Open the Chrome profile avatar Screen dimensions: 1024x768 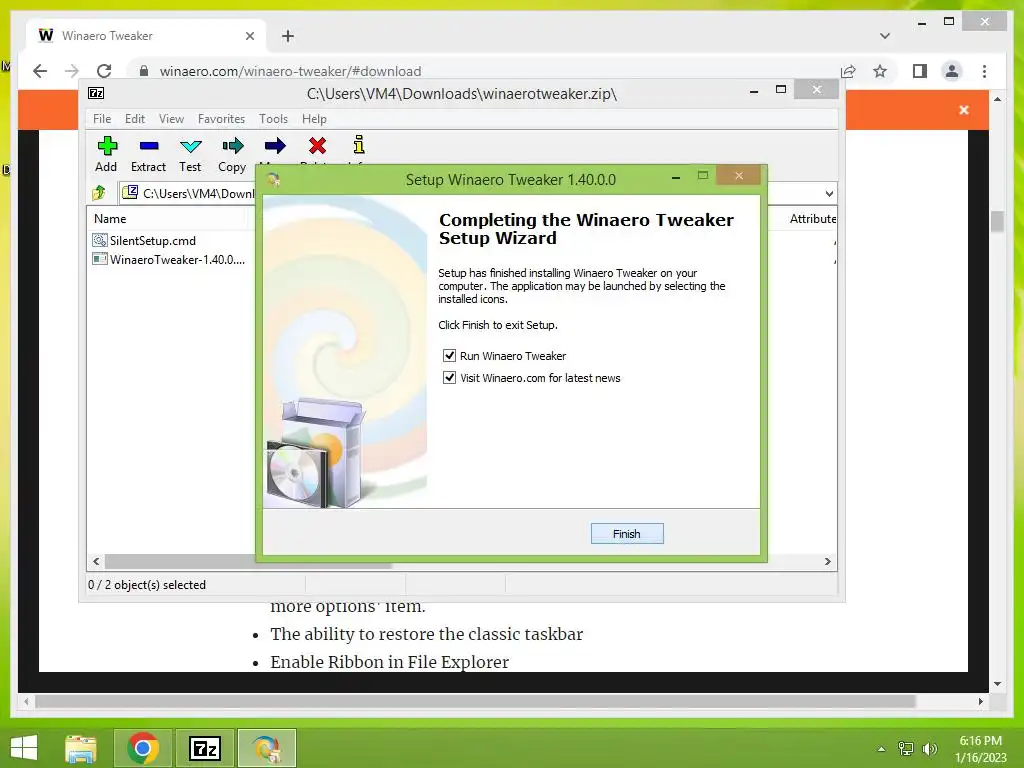click(x=952, y=71)
